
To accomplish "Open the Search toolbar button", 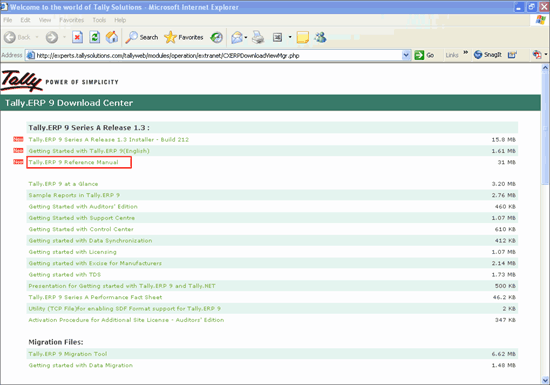I will pyautogui.click(x=142, y=37).
